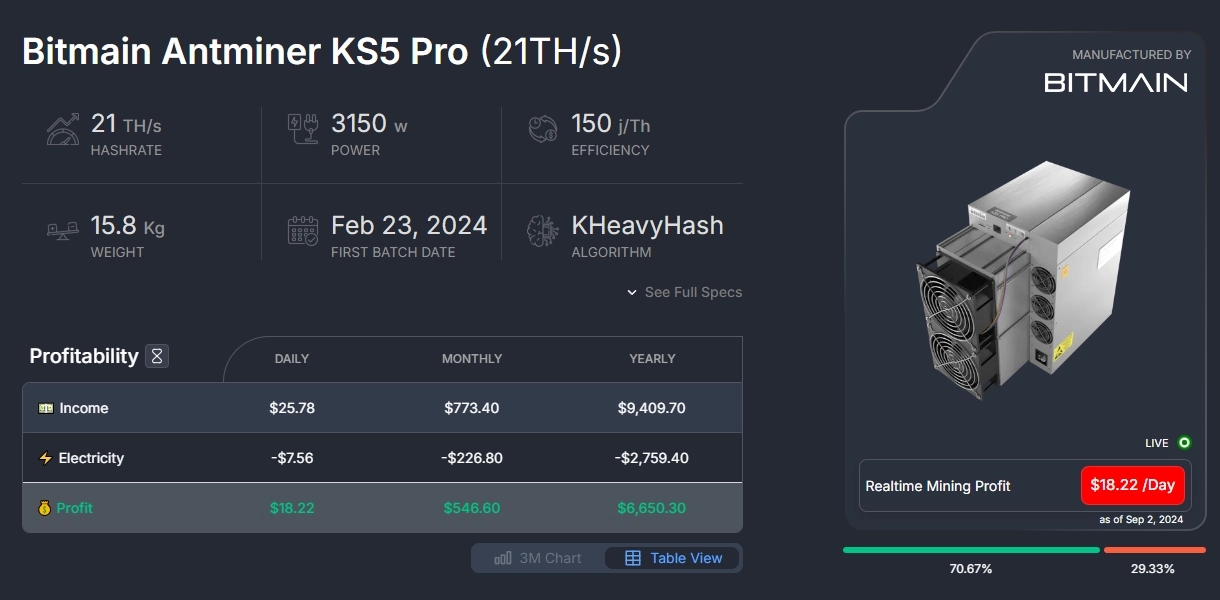The height and width of the screenshot is (600, 1220).
Task: Select the brain icon beside KHeavyHash algorithm
Action: 542,230
